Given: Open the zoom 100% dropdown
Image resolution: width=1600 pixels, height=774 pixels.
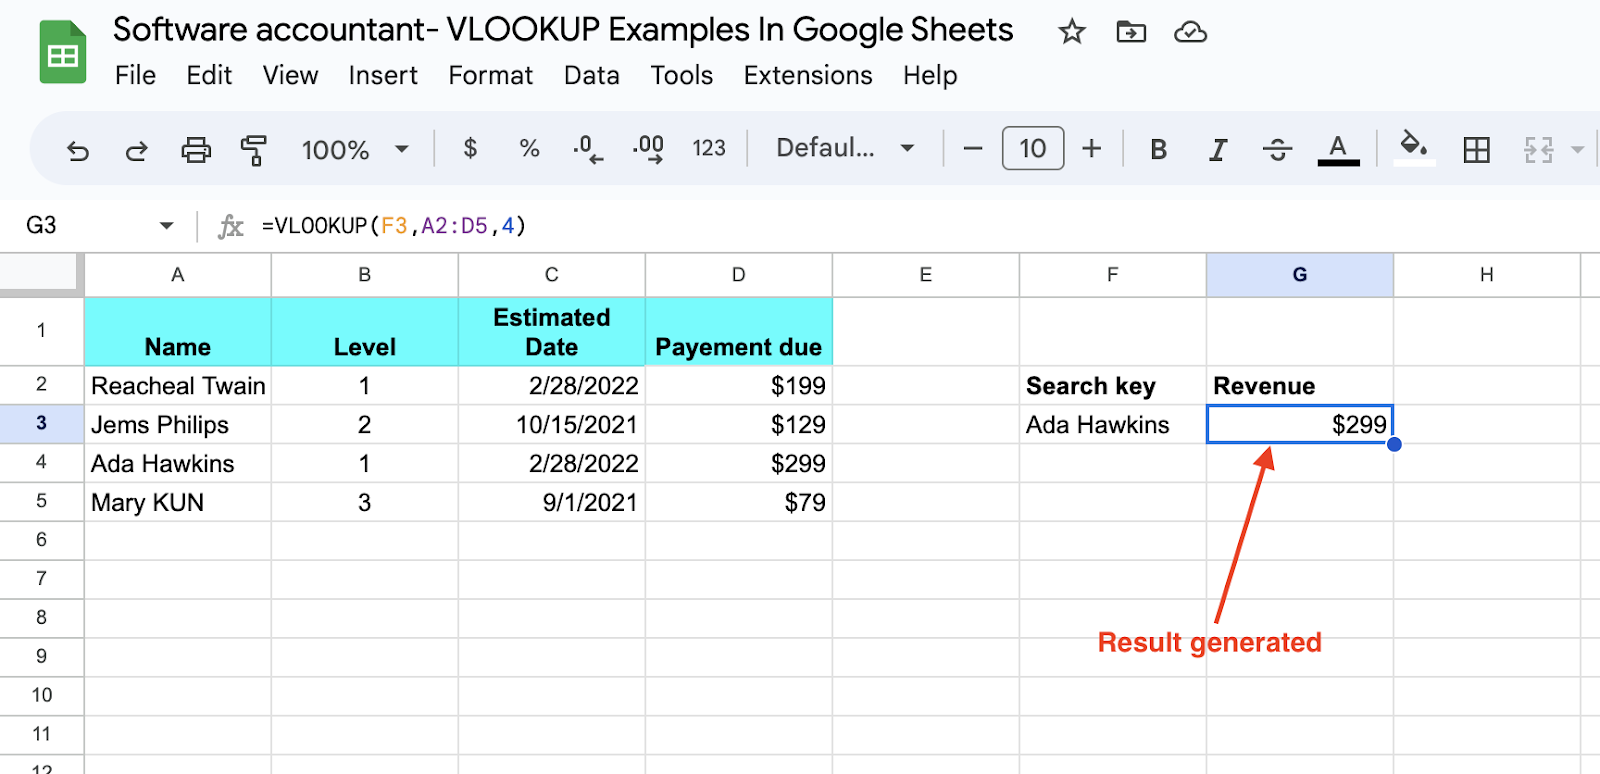Looking at the screenshot, I should click(355, 150).
